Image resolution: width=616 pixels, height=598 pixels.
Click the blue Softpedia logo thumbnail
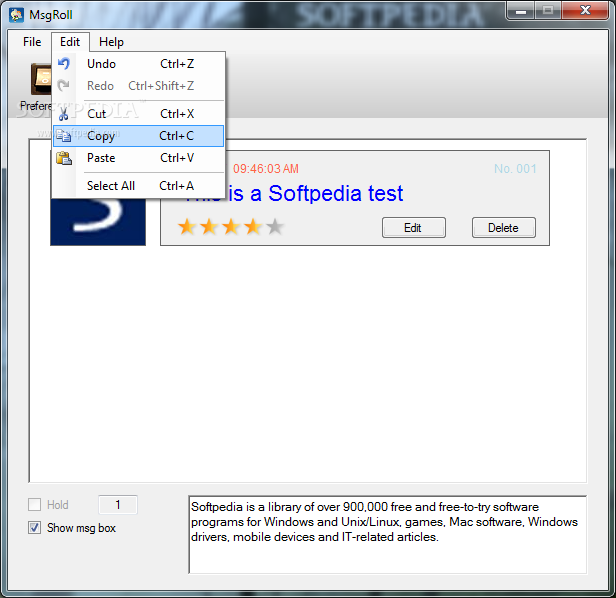(x=98, y=222)
